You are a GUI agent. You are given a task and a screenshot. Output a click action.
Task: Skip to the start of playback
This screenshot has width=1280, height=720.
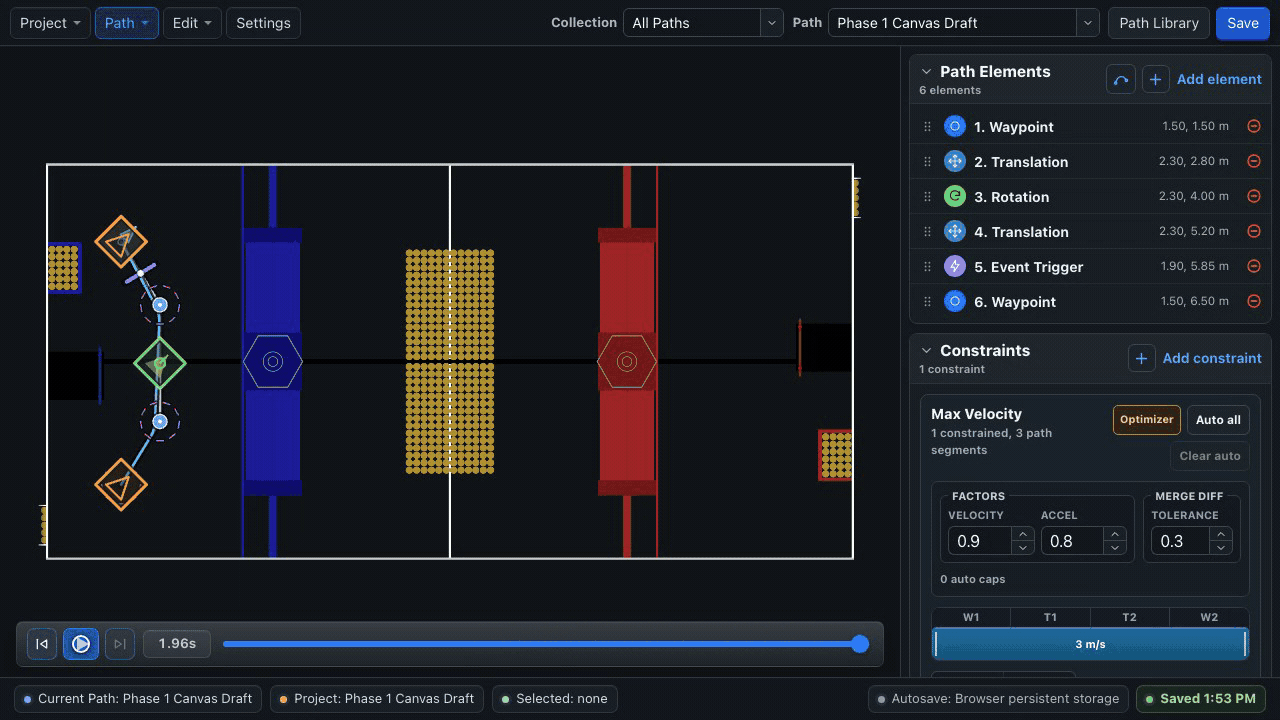42,644
